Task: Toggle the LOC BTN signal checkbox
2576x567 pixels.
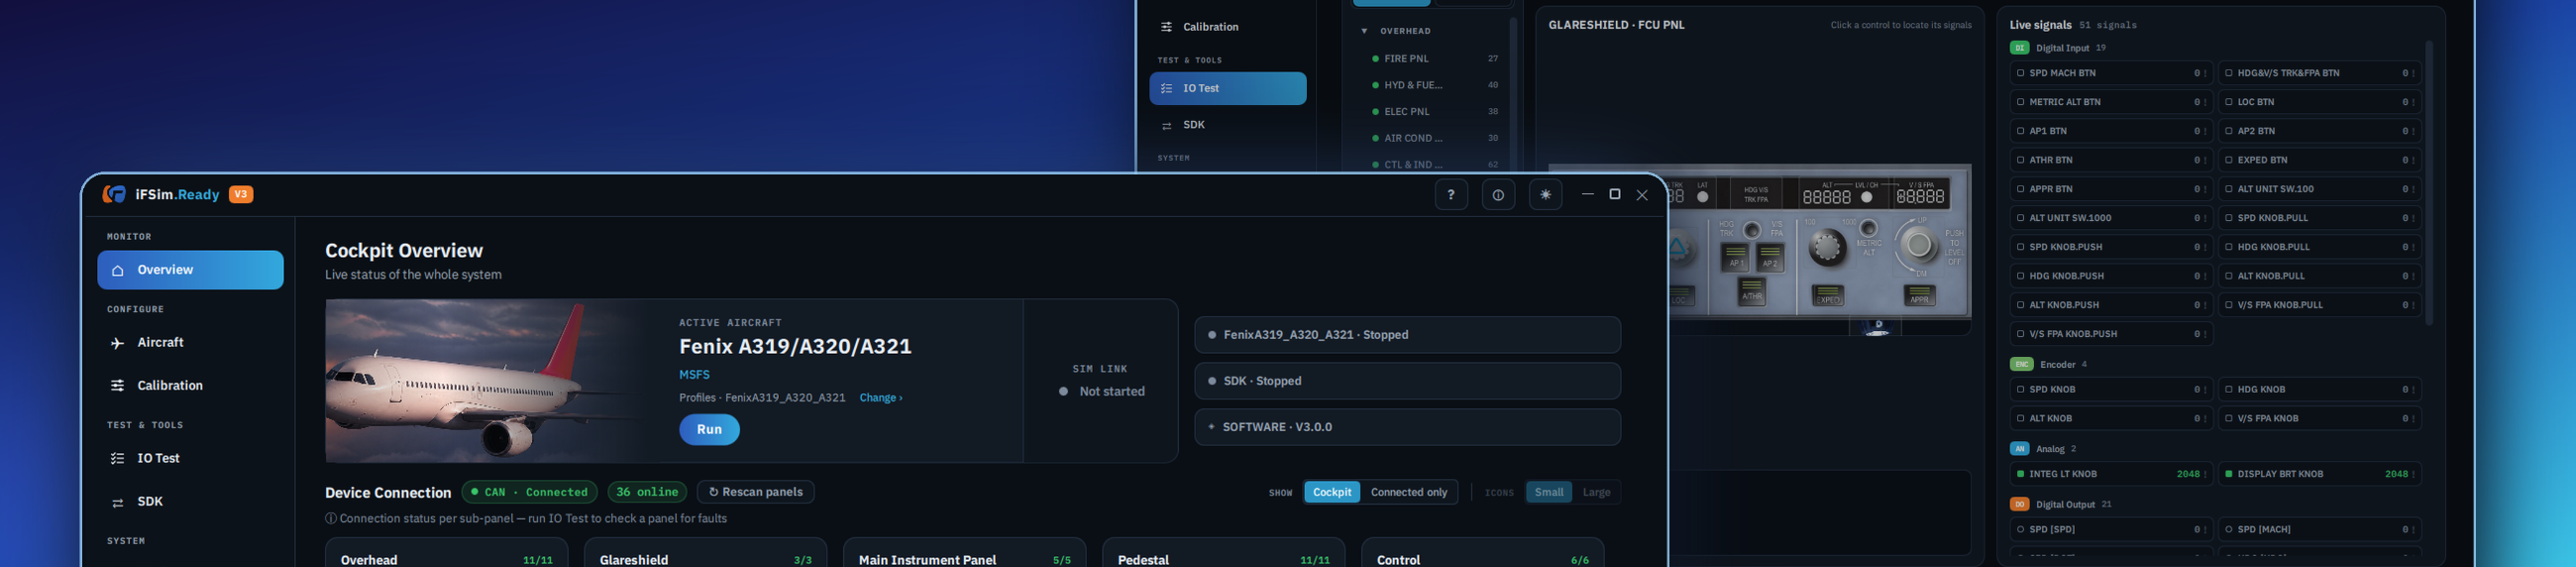Action: [2228, 102]
